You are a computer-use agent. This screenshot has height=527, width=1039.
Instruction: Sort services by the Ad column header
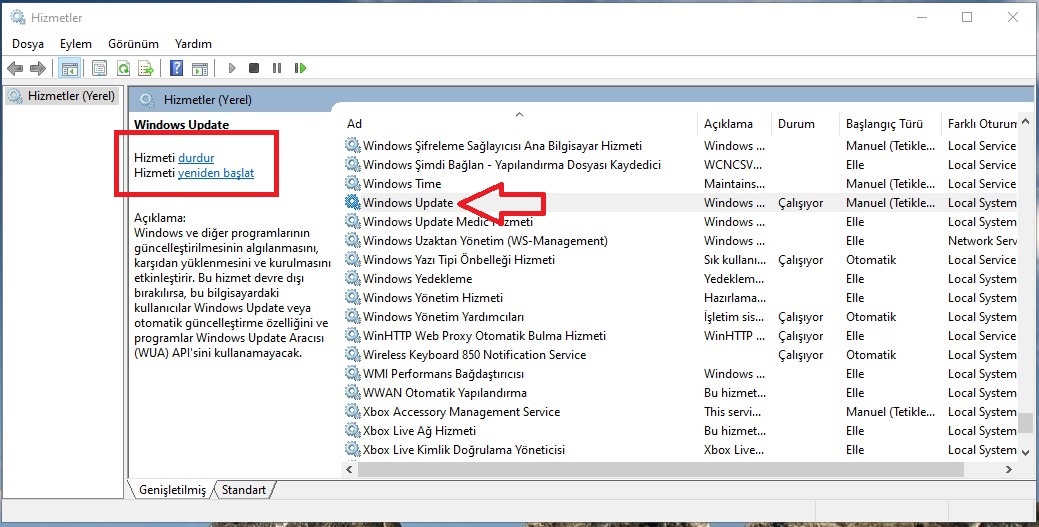click(520, 124)
